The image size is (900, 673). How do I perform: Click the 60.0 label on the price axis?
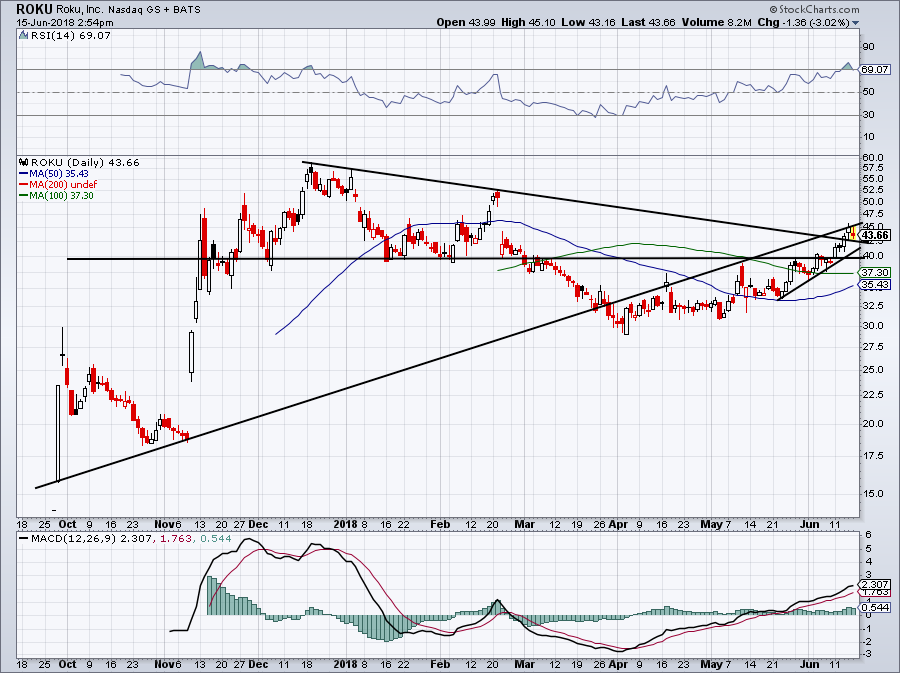[873, 158]
